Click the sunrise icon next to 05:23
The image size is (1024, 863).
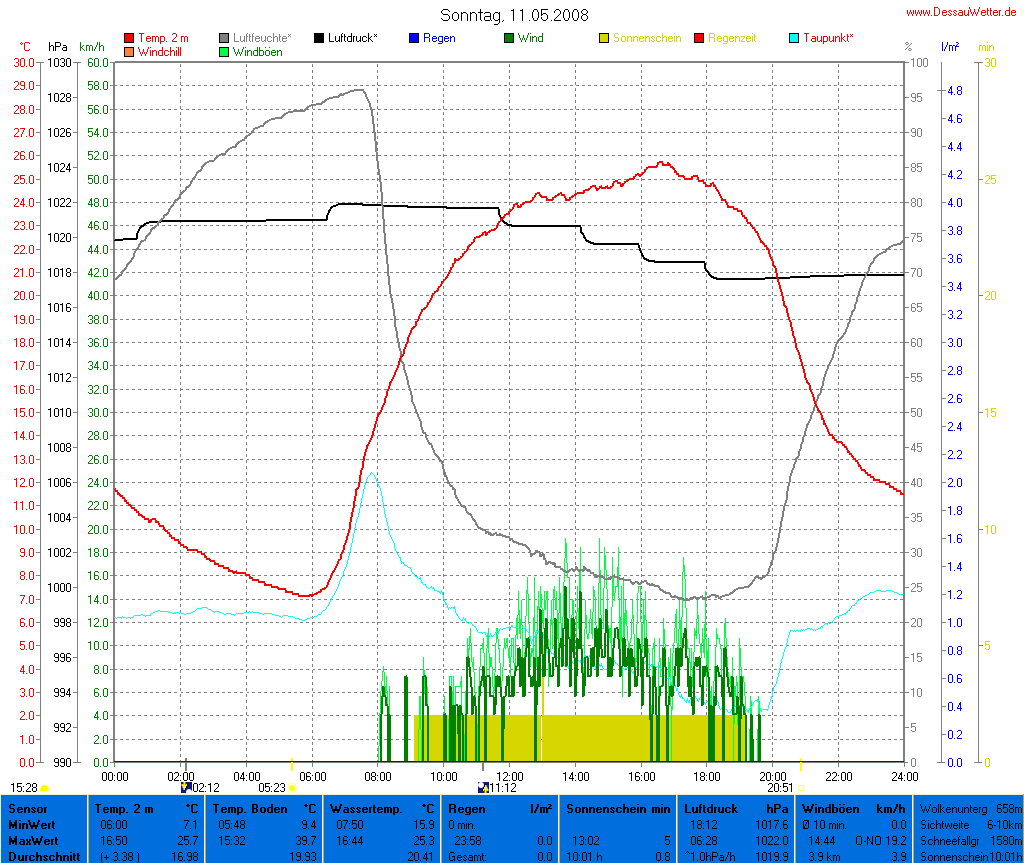(294, 788)
